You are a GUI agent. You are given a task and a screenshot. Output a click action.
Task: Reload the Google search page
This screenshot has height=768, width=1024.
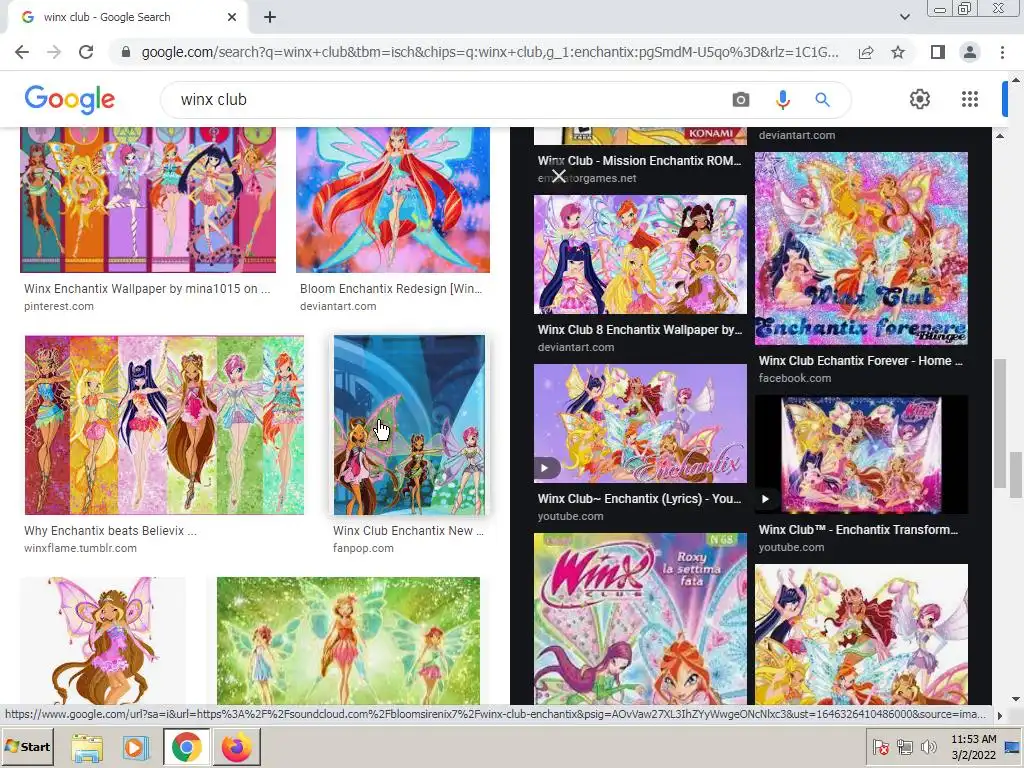[x=86, y=52]
